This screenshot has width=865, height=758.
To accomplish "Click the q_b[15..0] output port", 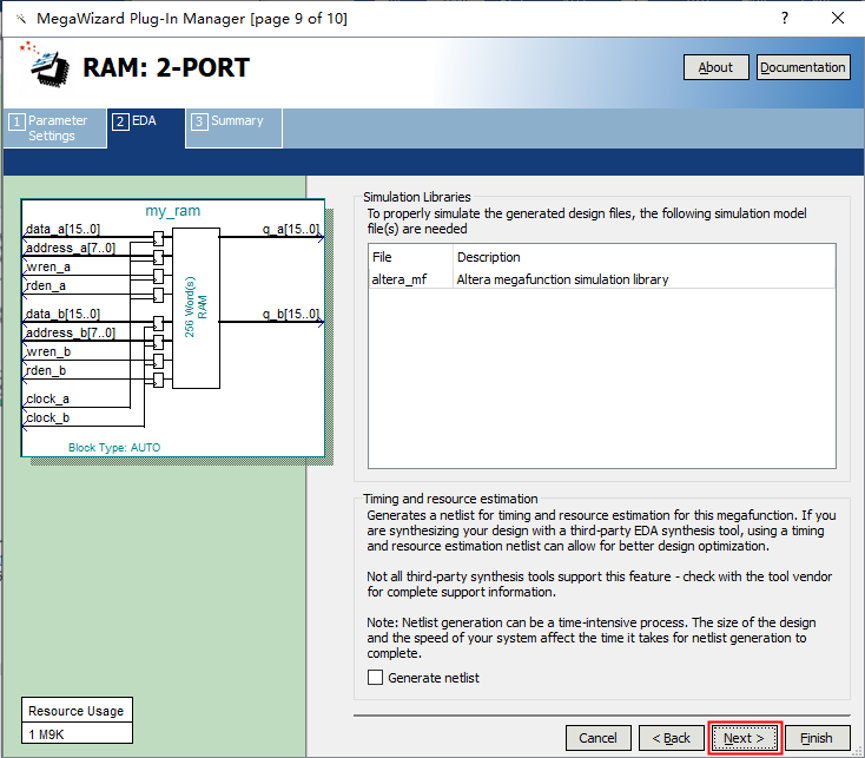I will click(x=291, y=314).
